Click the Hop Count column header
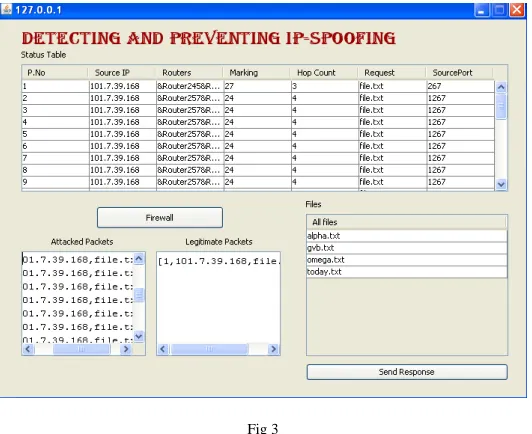The height and width of the screenshot is (434, 532). [x=324, y=73]
